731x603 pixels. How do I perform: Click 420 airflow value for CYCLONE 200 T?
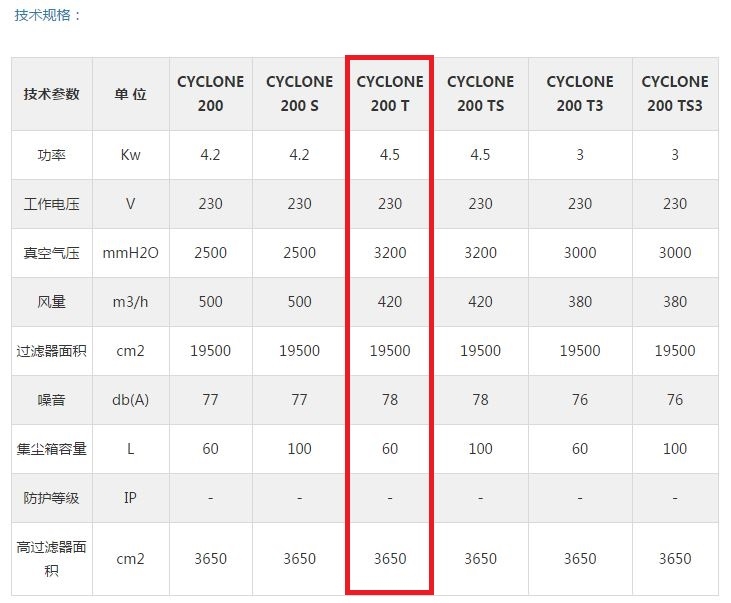pos(390,302)
